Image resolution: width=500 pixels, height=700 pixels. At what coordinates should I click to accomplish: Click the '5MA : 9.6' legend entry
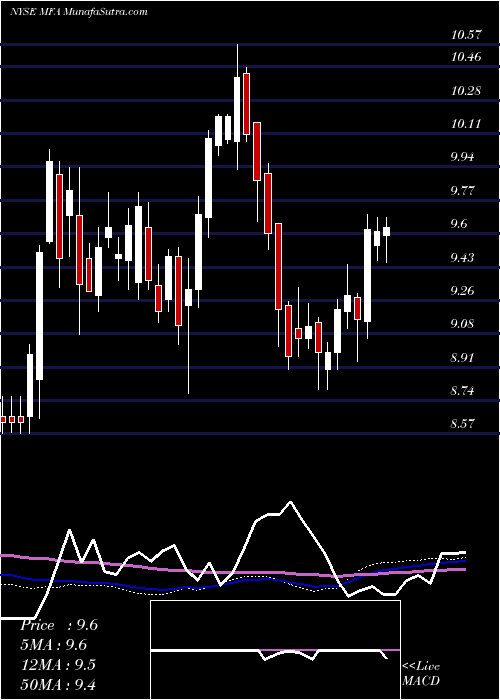[54, 645]
